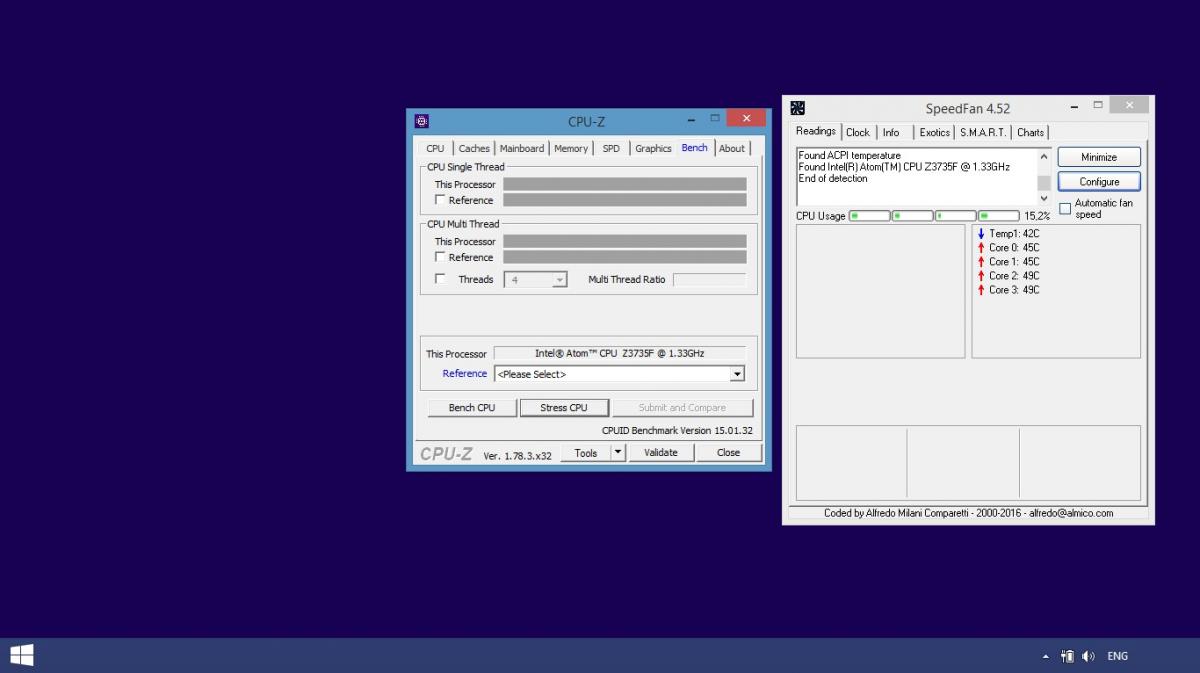
Task: Open the About tab
Action: [x=732, y=148]
